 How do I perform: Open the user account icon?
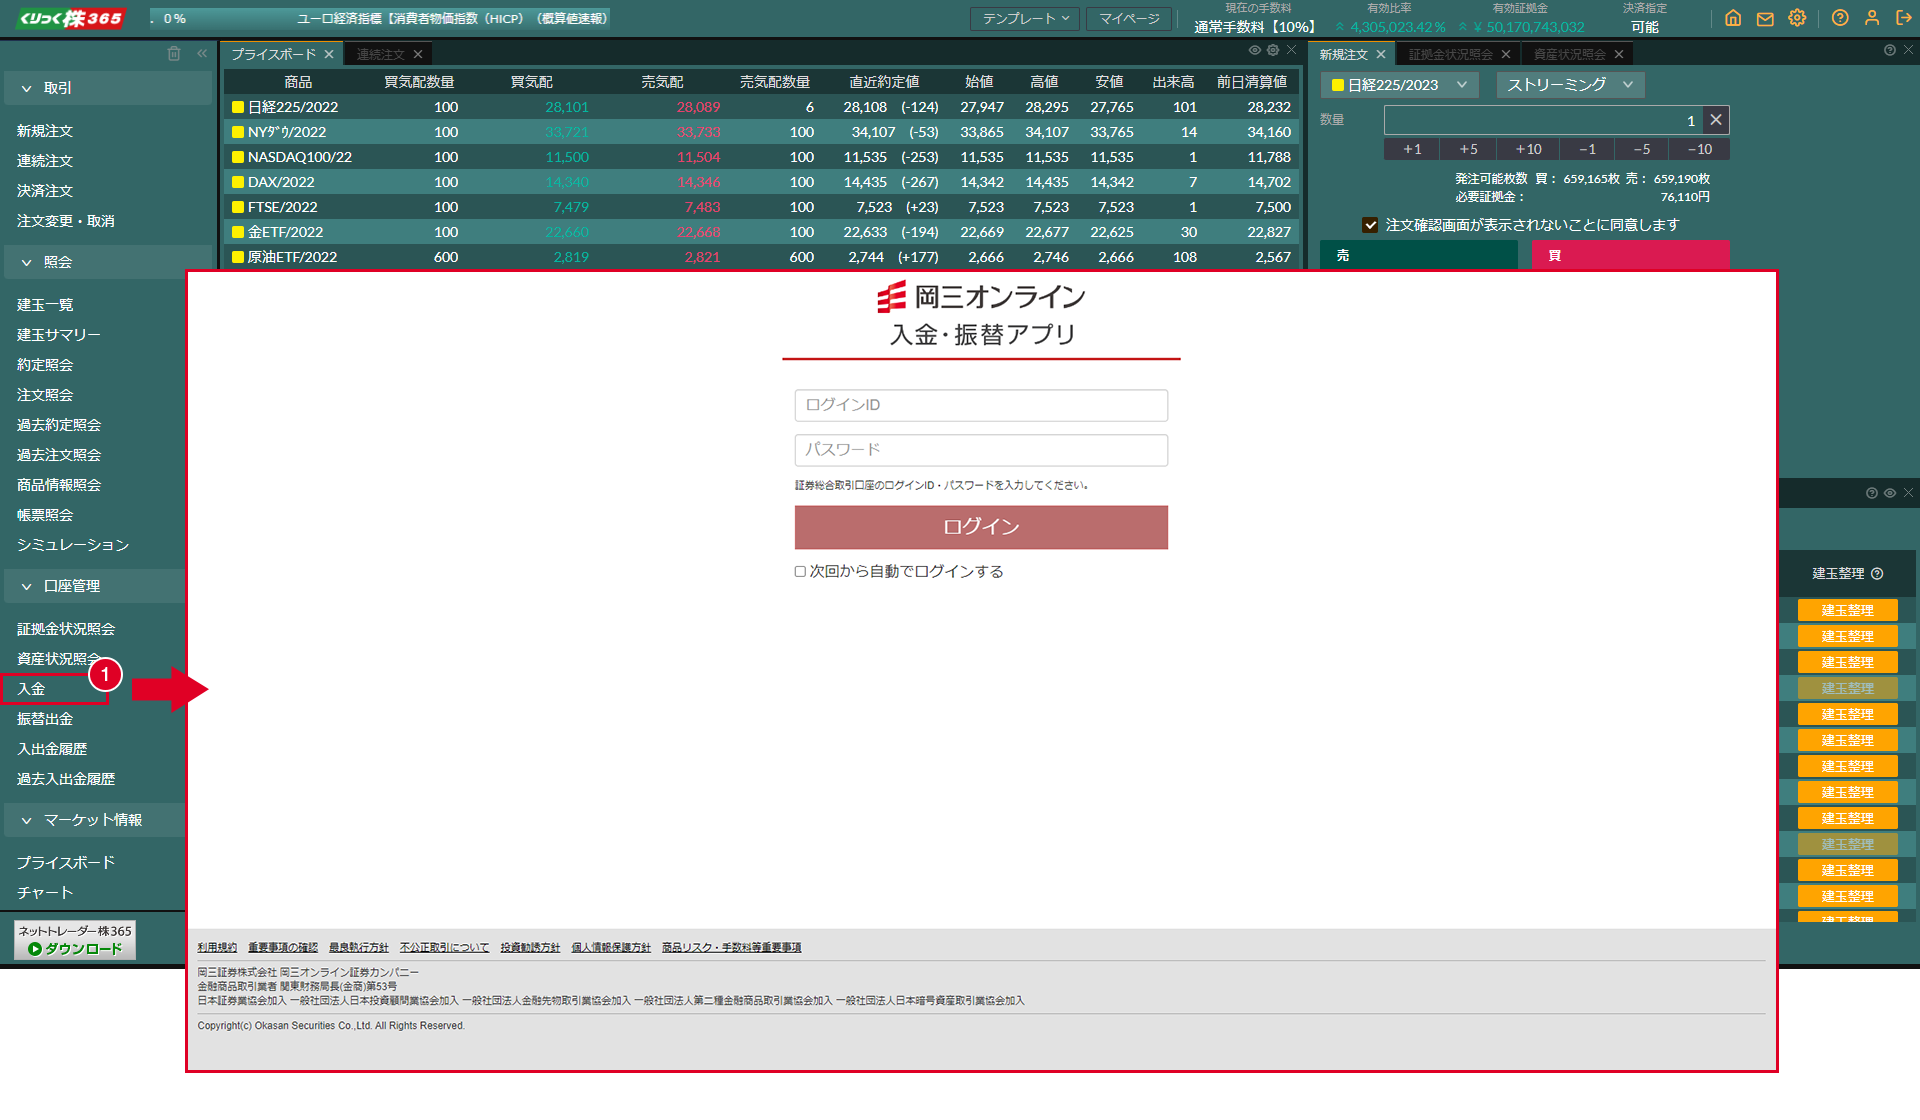click(1872, 18)
